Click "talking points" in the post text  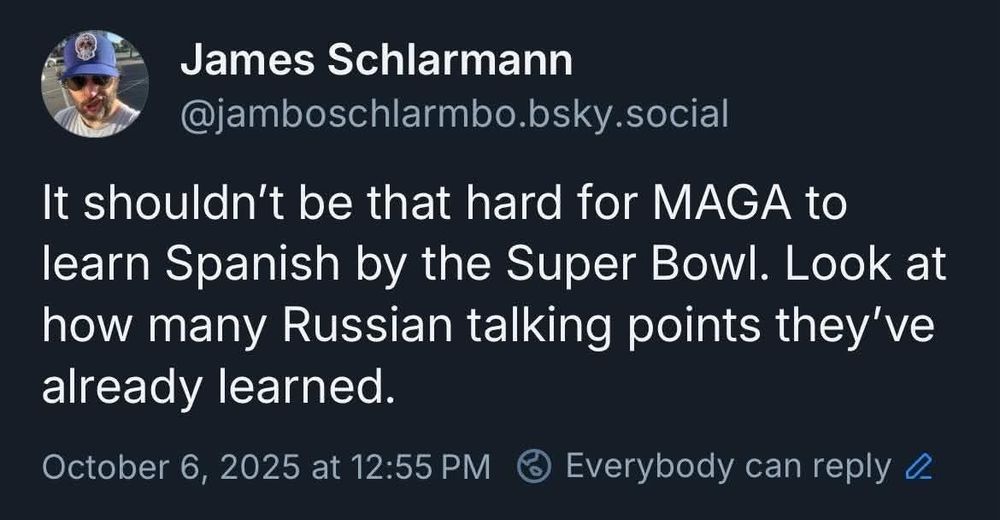(594, 325)
